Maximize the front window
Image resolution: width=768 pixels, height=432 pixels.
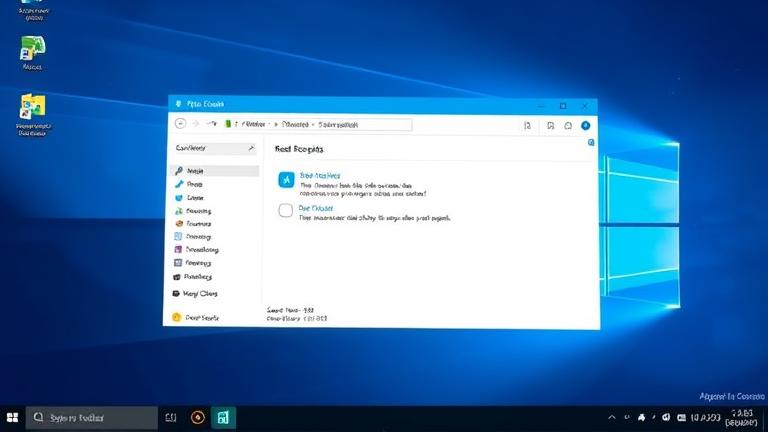(563, 106)
